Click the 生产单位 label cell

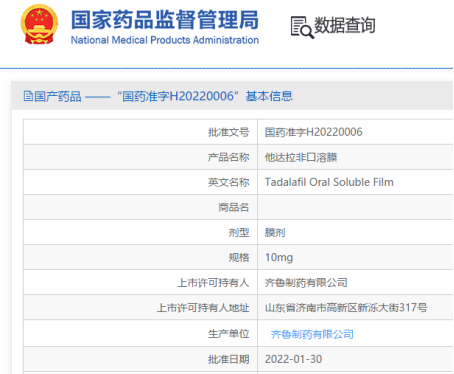[x=140, y=333]
